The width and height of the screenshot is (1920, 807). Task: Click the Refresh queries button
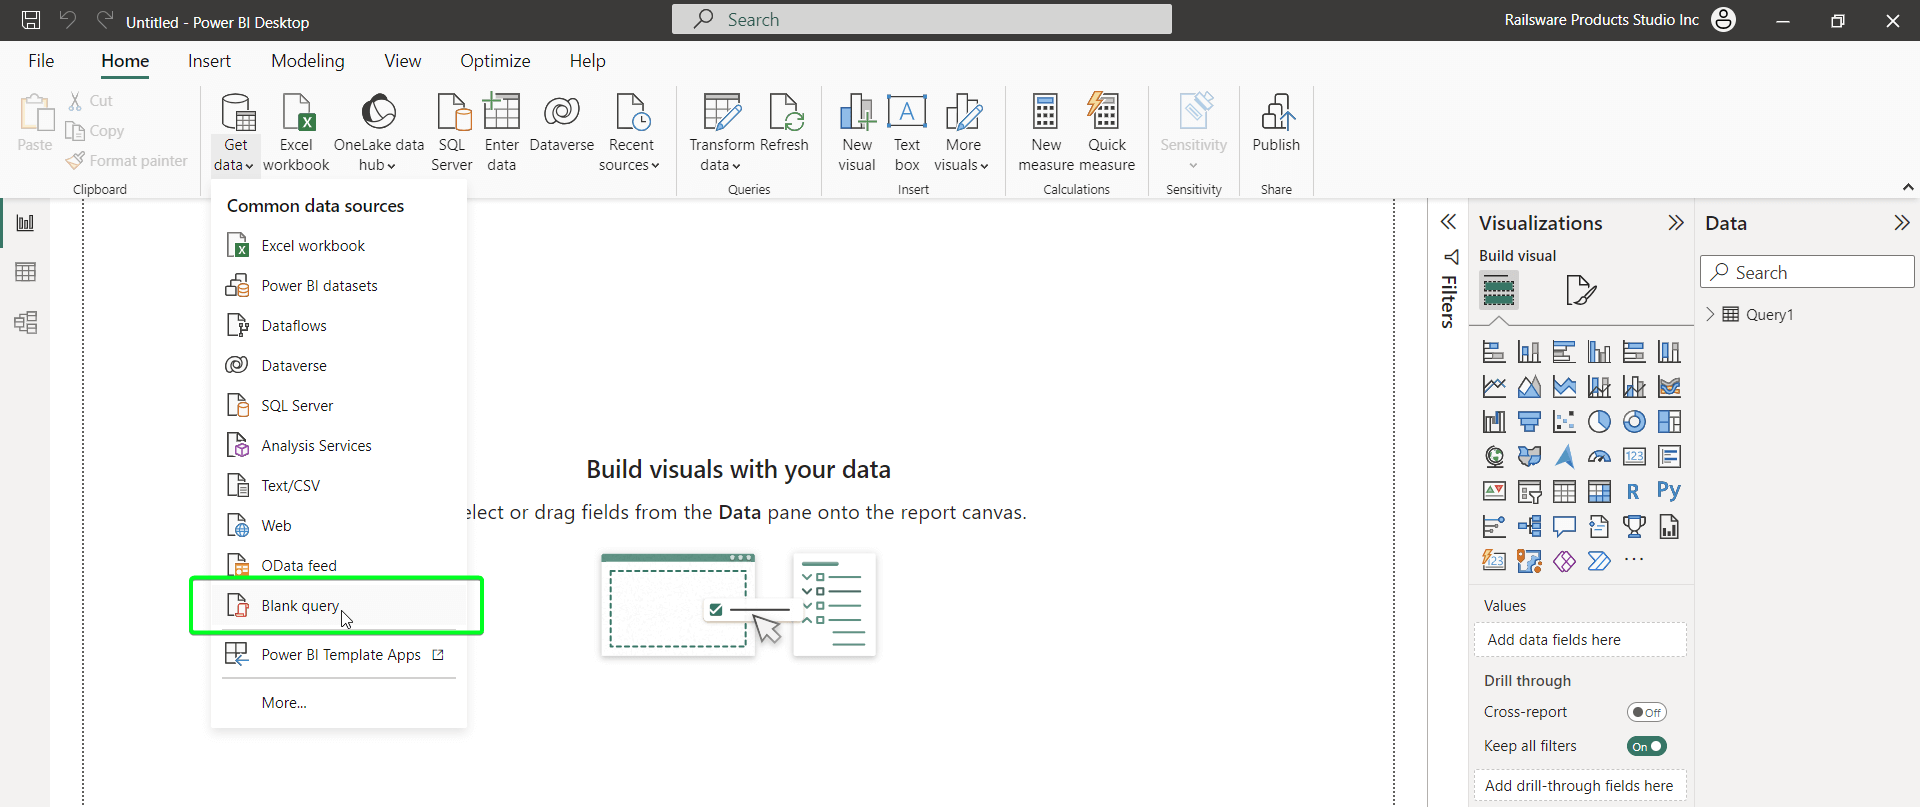pos(784,125)
